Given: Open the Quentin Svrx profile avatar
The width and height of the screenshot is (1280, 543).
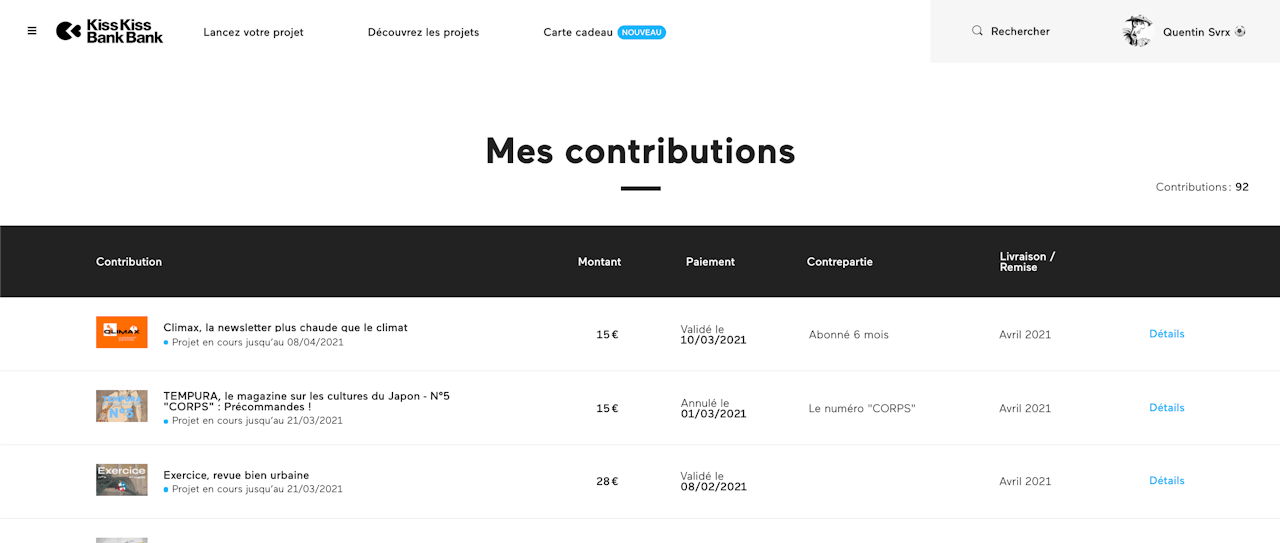Looking at the screenshot, I should (x=1138, y=31).
